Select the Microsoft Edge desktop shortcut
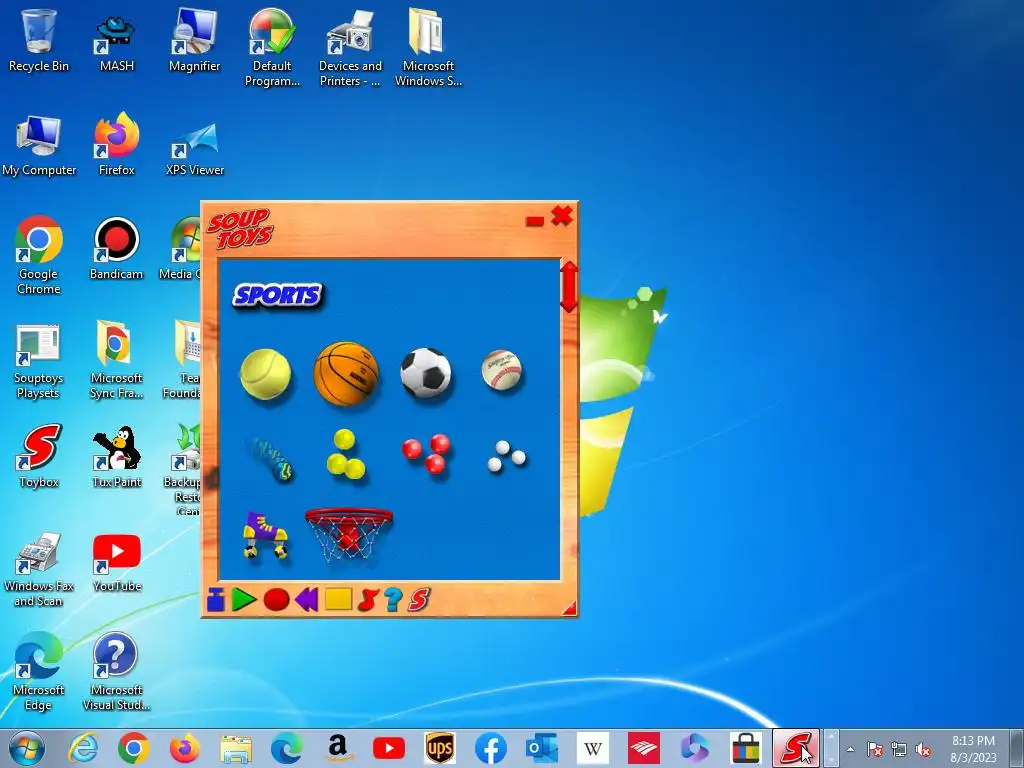The height and width of the screenshot is (768, 1024). [39, 671]
